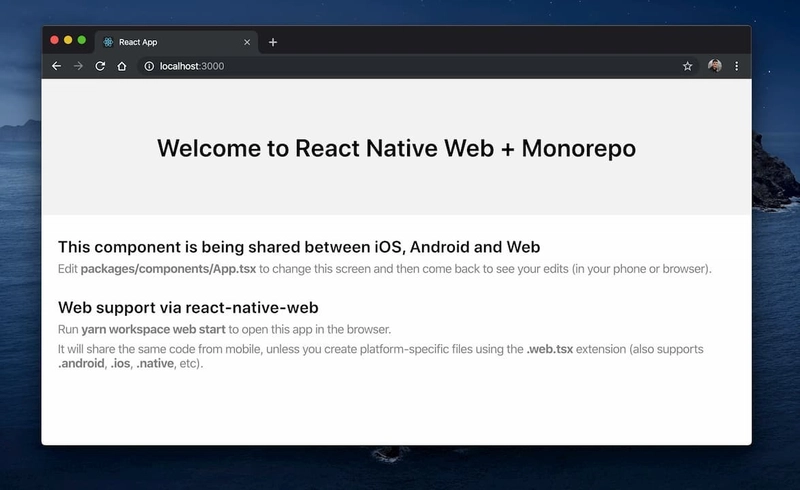Open a new tab with the plus button

click(273, 42)
